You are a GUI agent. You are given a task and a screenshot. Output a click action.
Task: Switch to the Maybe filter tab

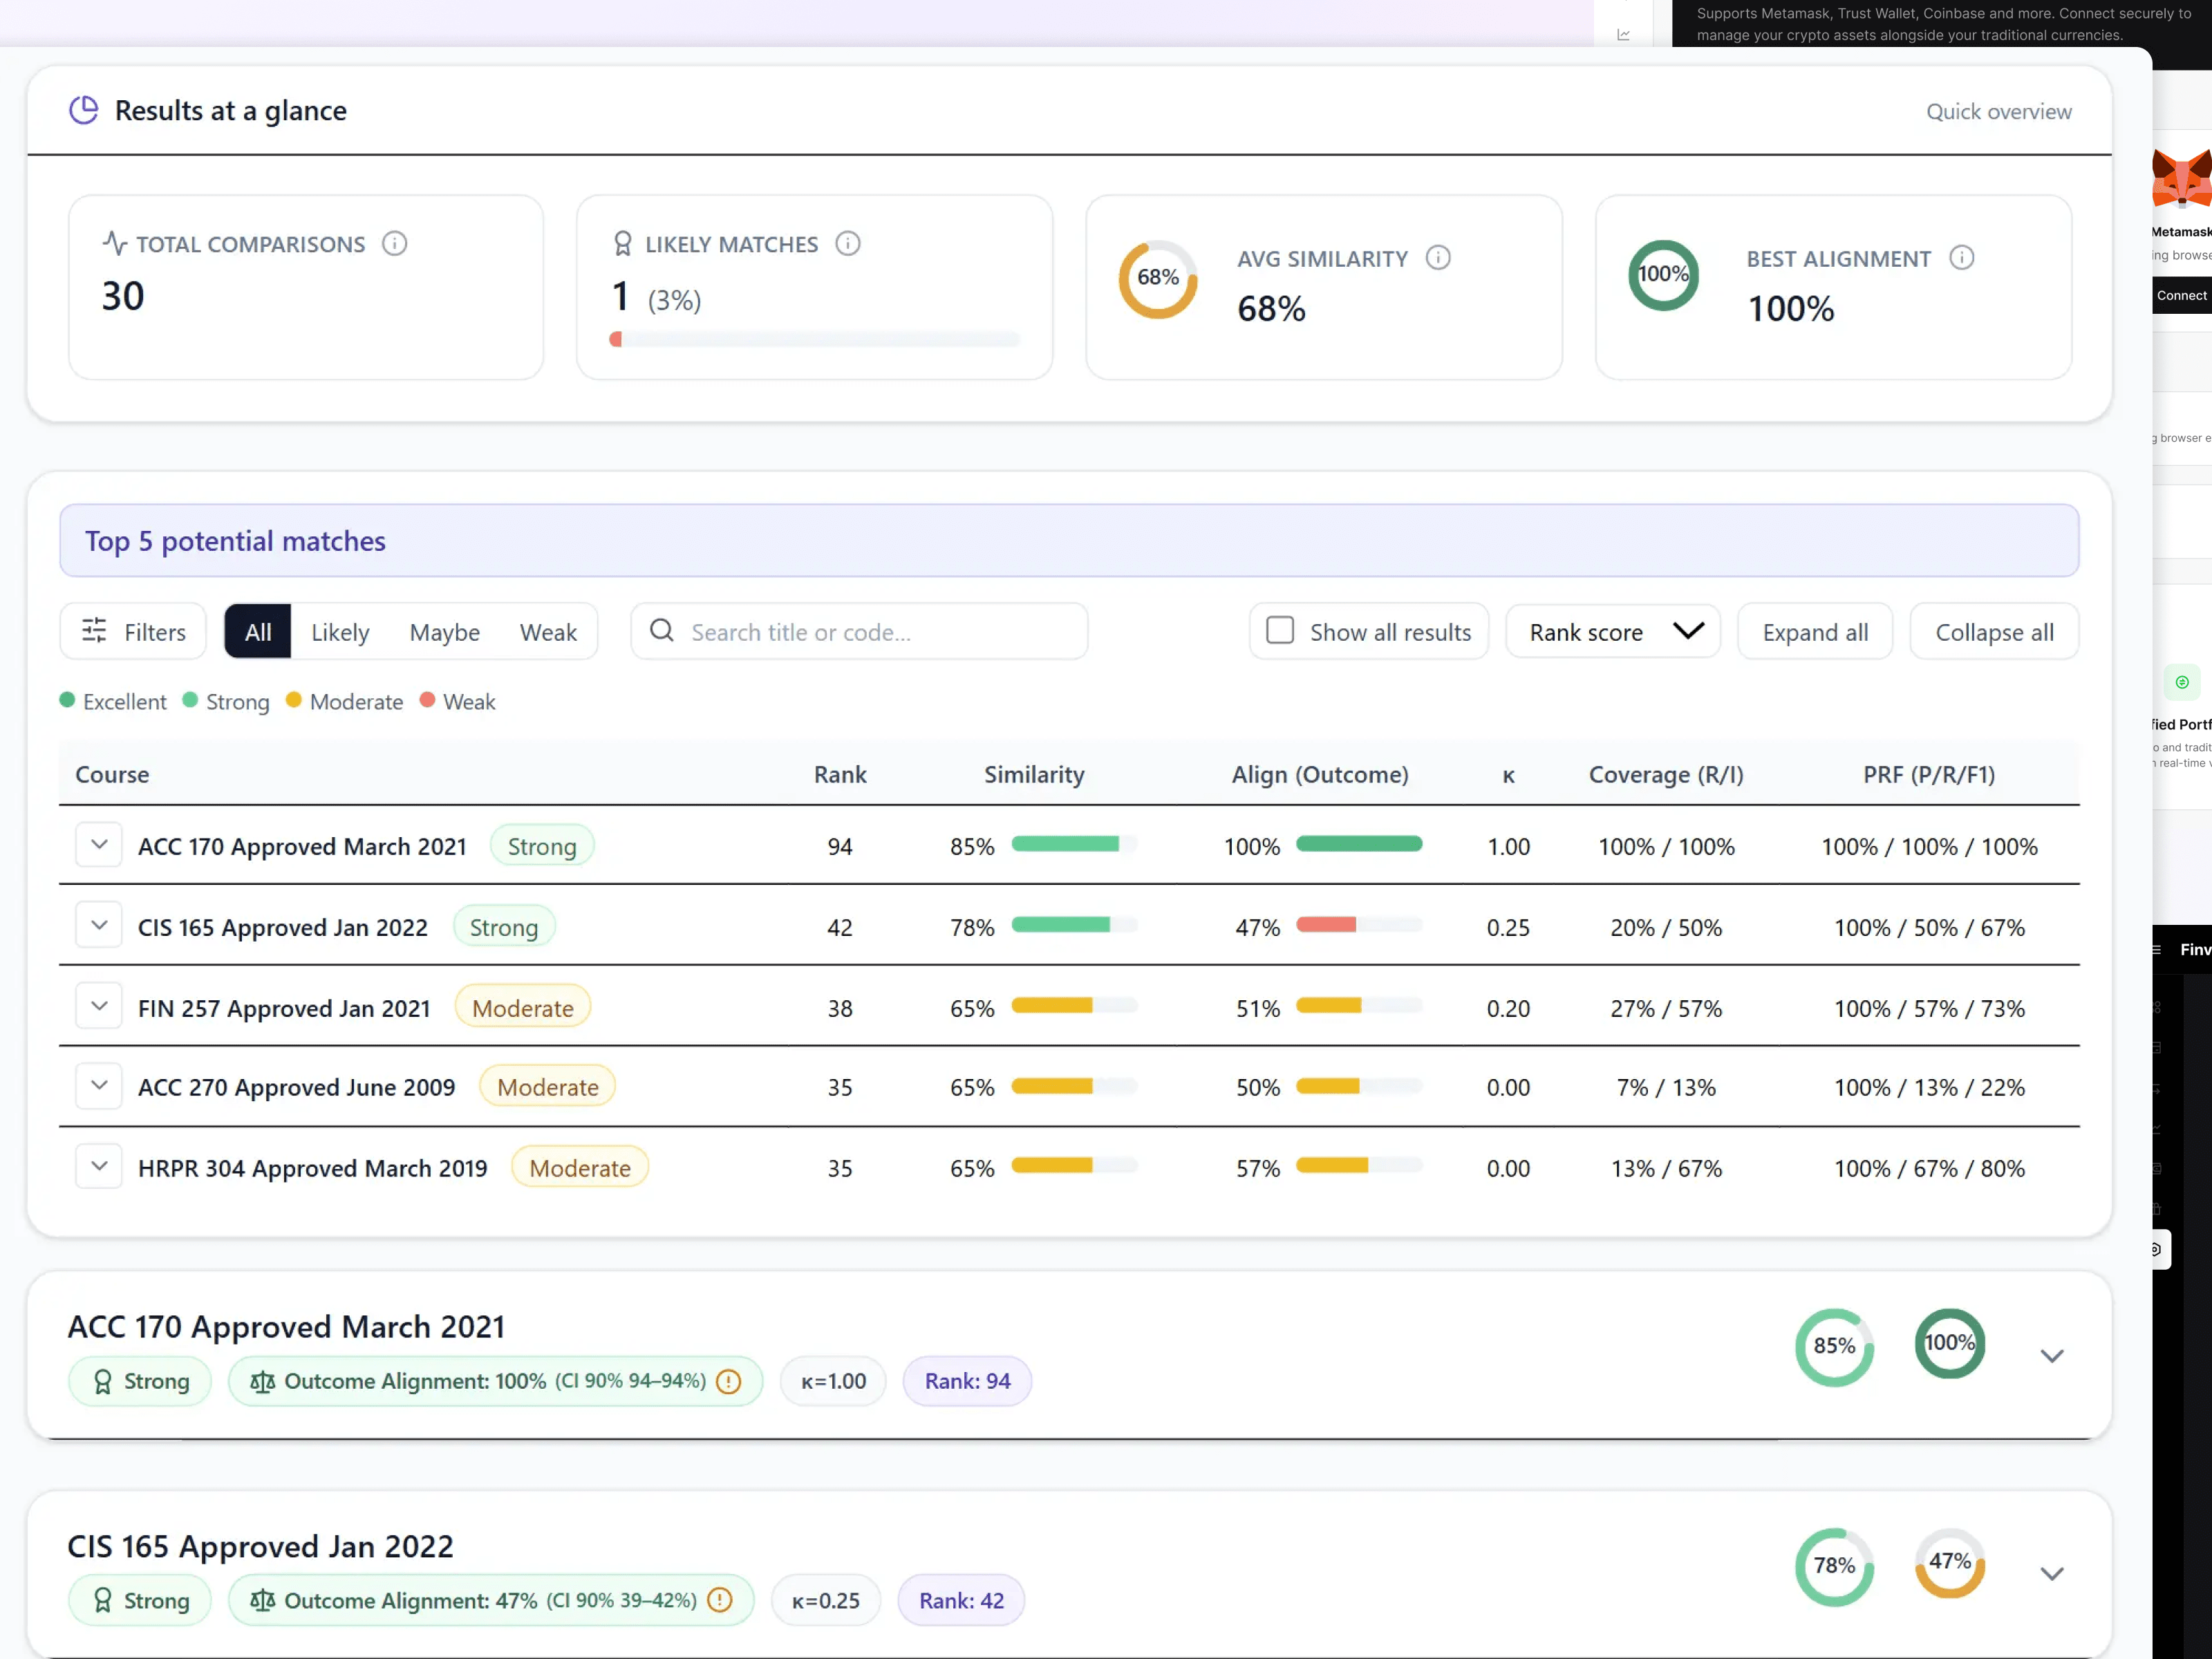point(444,631)
